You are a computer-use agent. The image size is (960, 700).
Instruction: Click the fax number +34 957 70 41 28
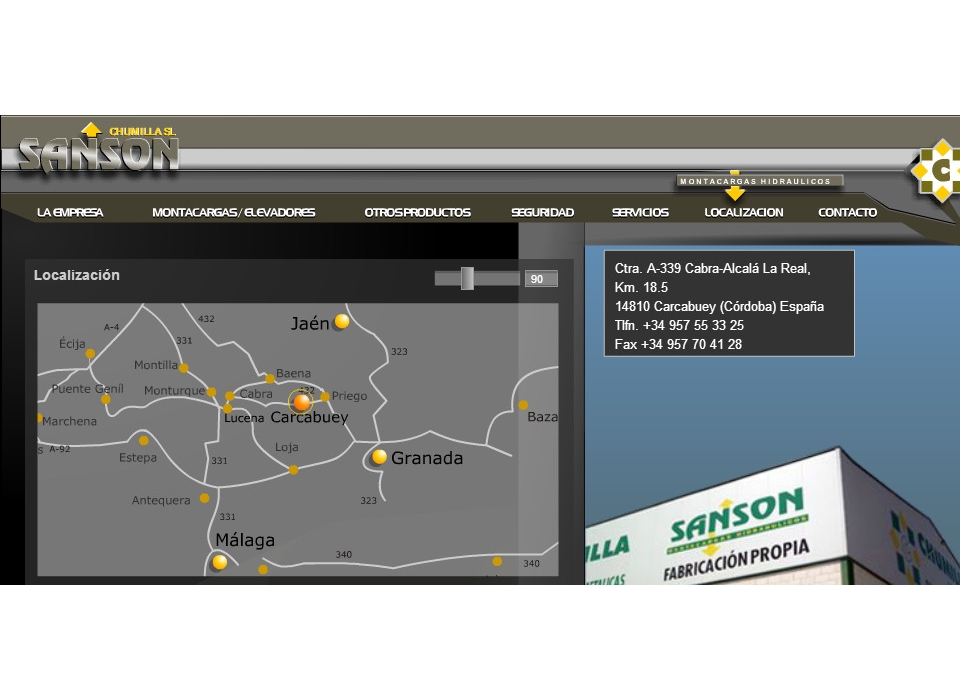[x=691, y=344]
